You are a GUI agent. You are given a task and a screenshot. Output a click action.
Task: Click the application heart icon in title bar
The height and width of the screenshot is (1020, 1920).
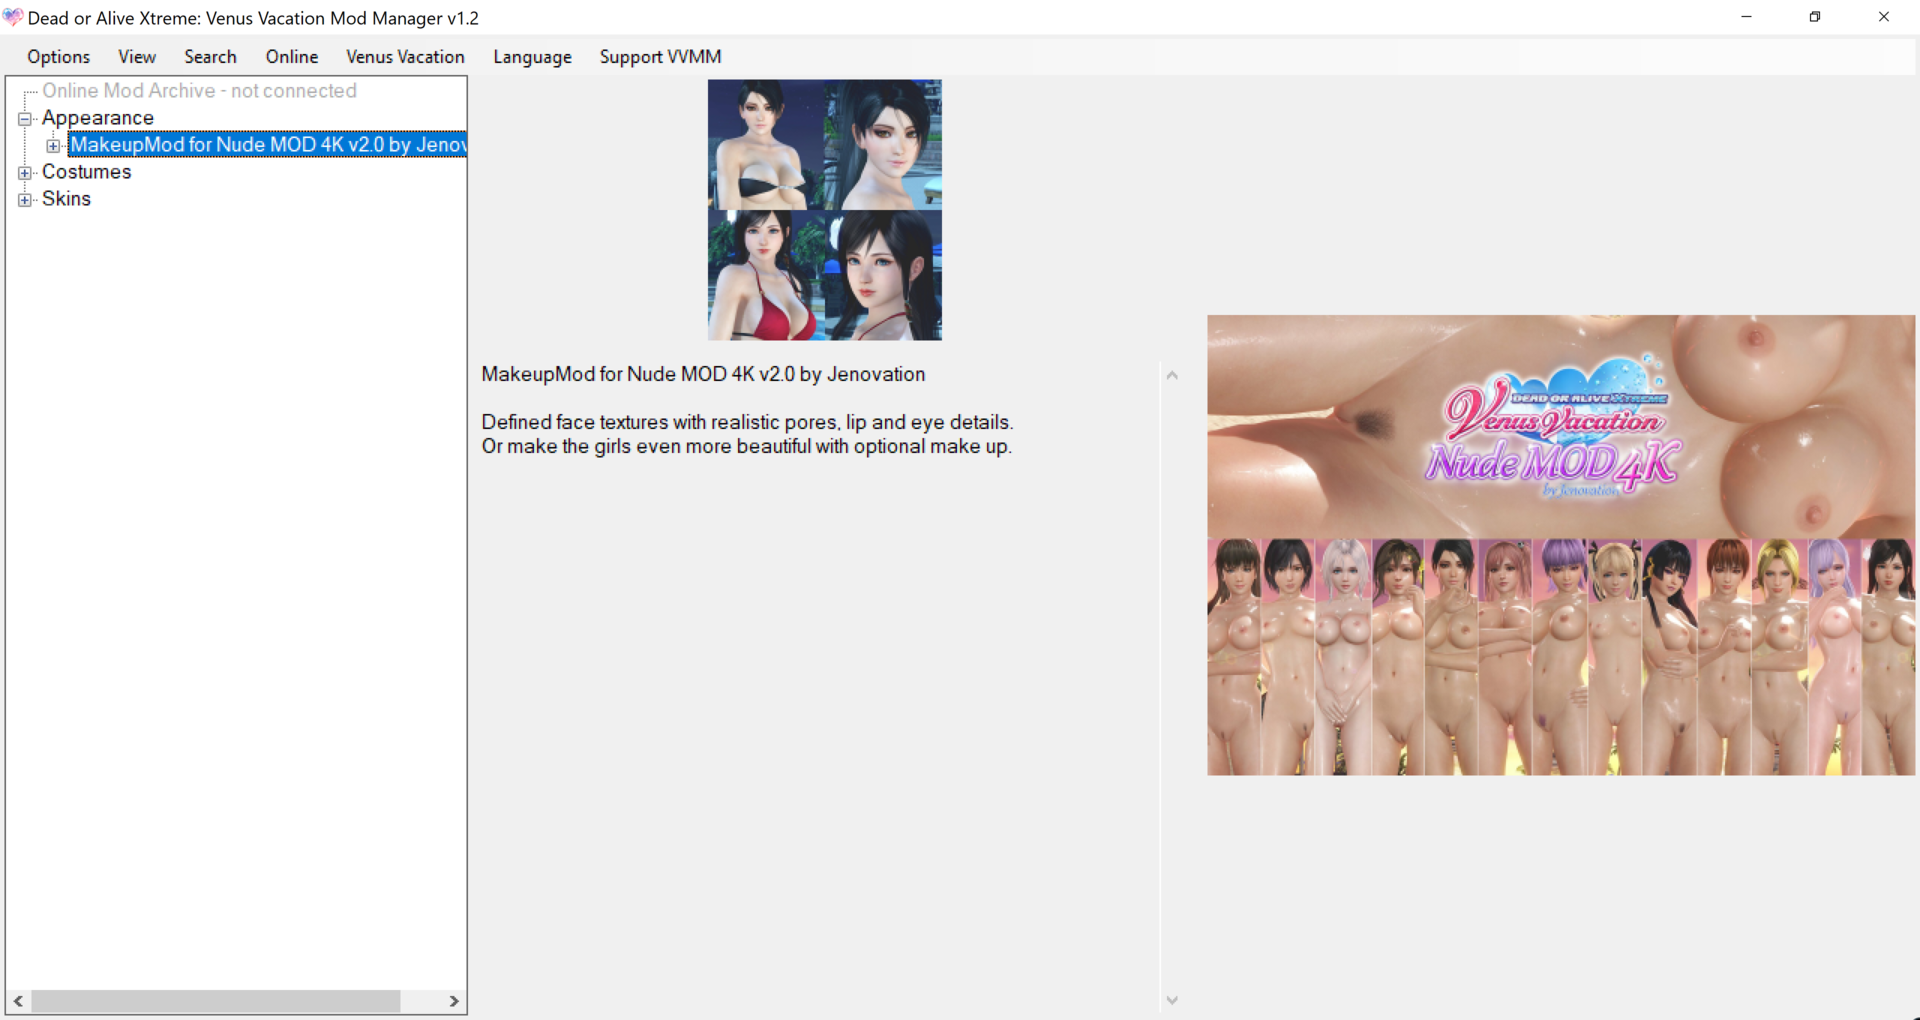coord(13,17)
